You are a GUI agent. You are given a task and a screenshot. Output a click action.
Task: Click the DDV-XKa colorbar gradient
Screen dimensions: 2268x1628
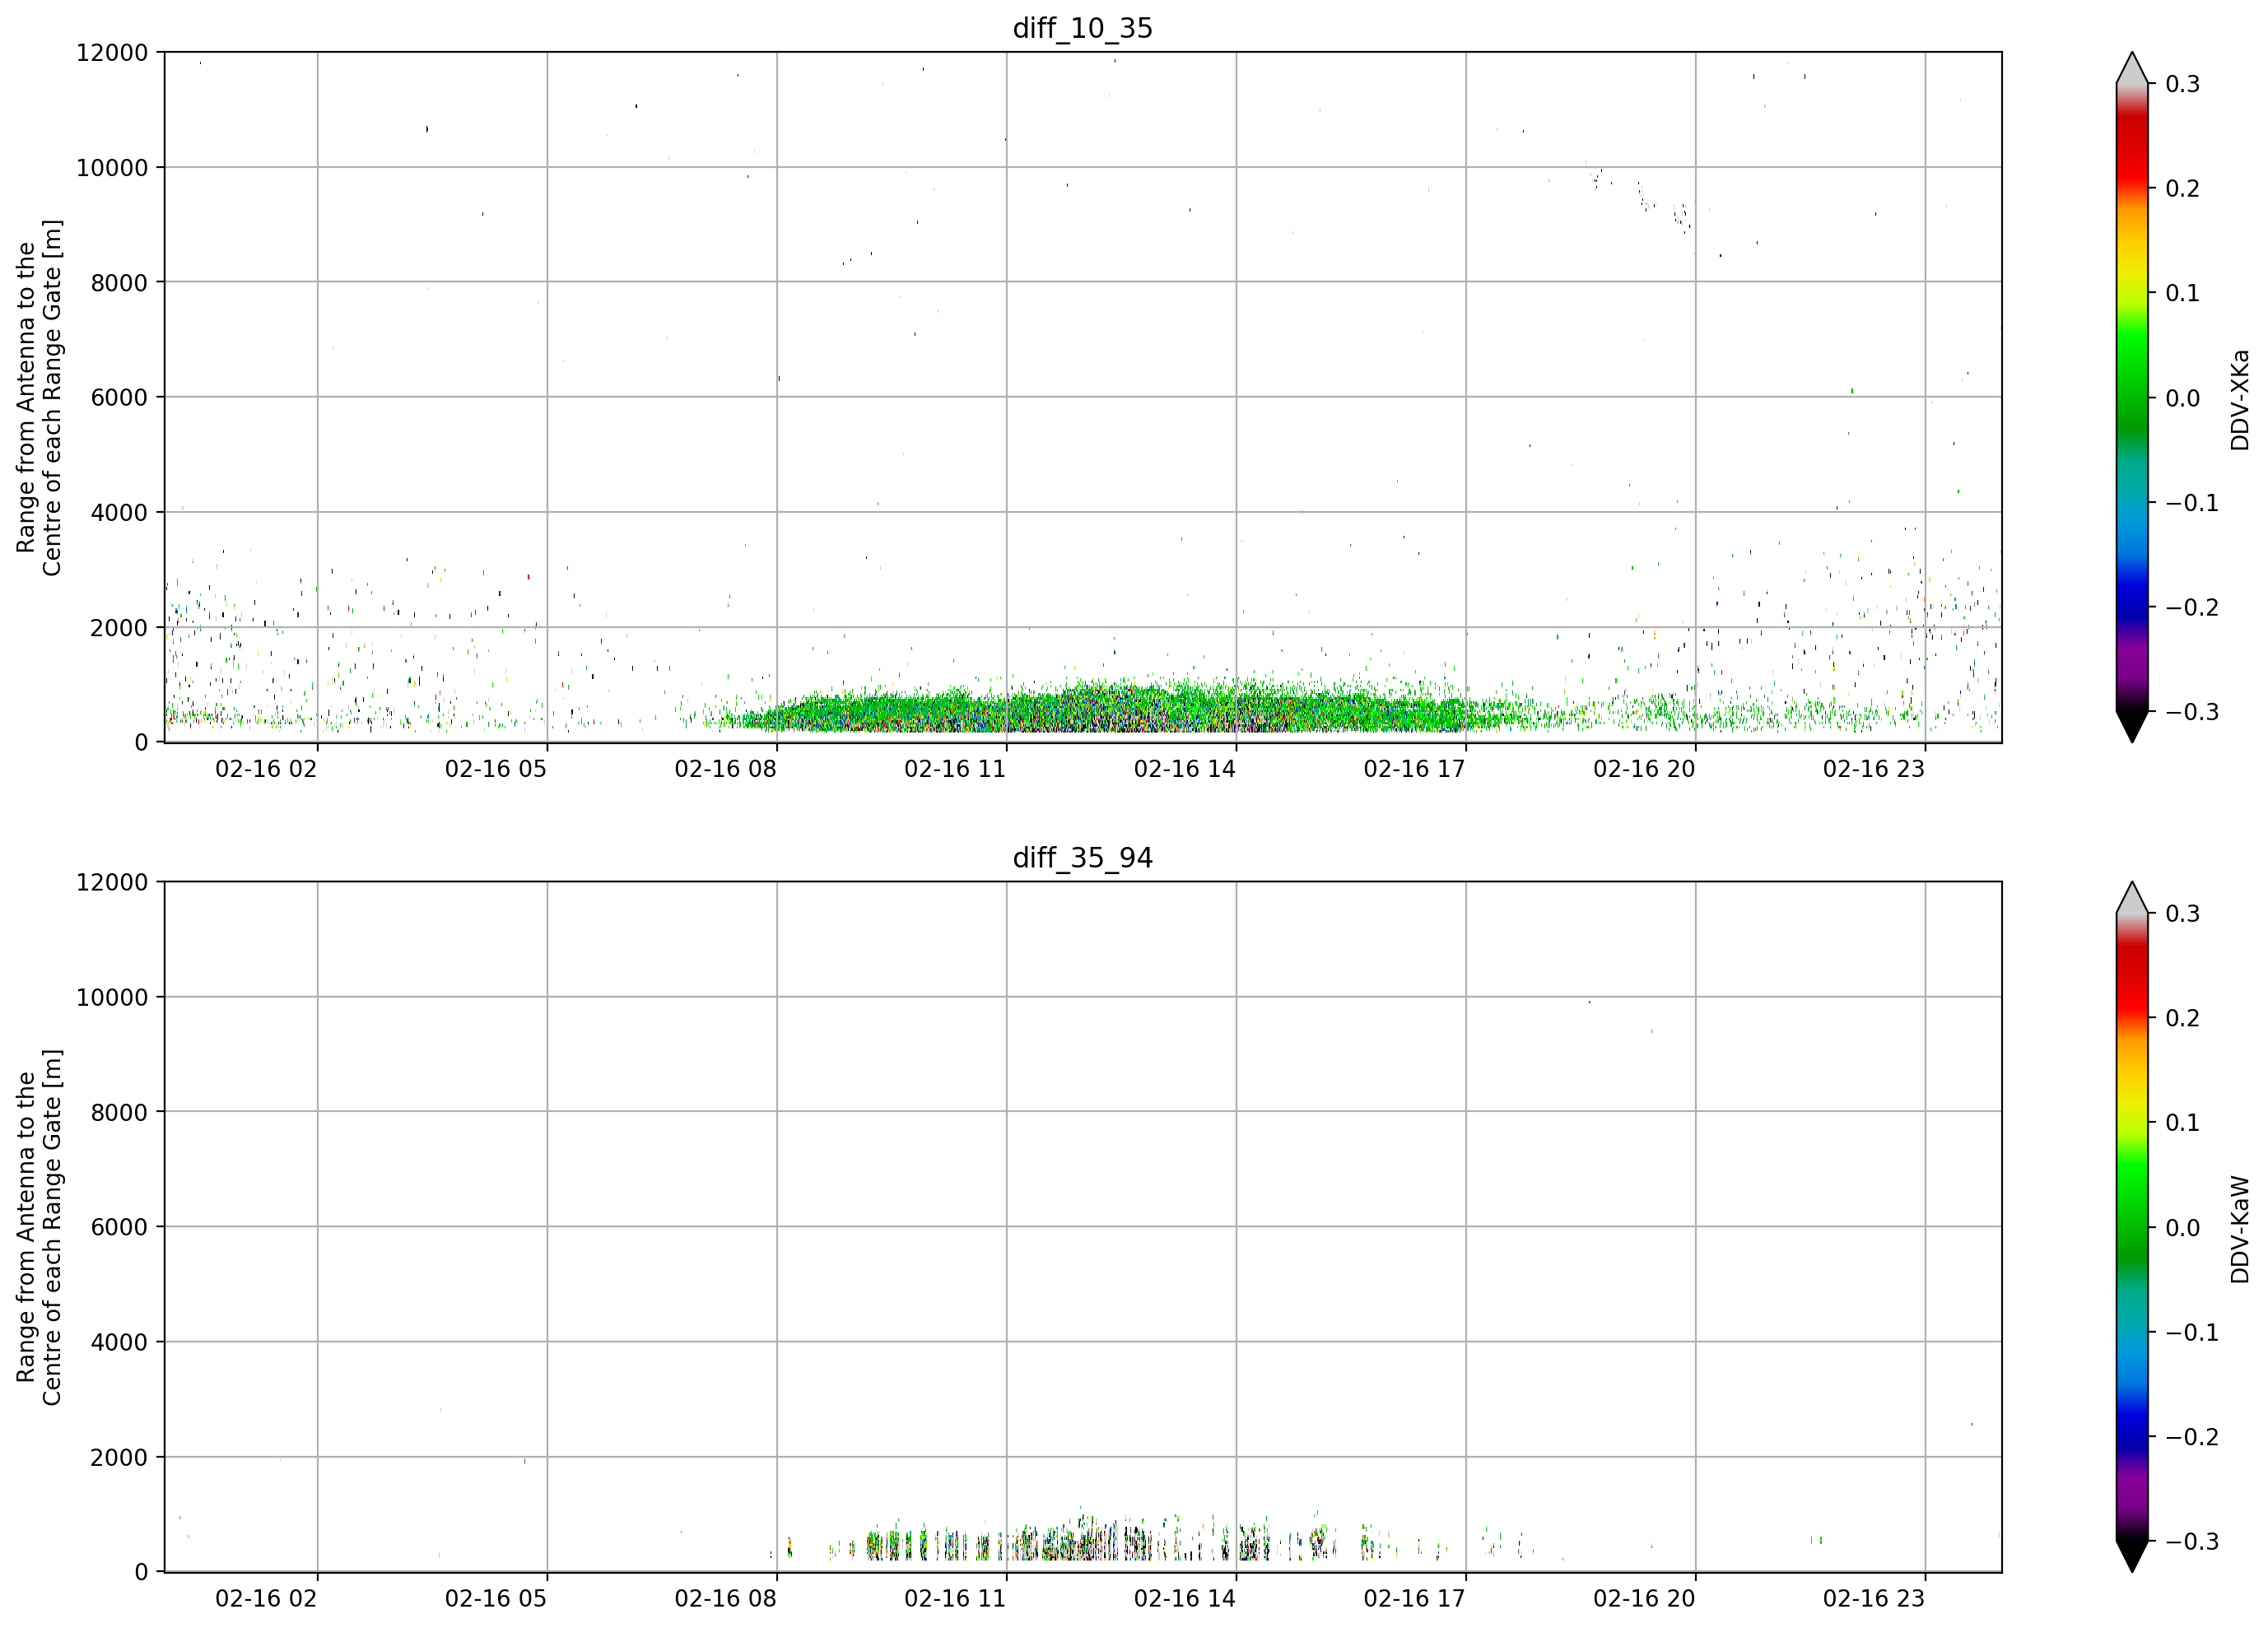point(2131,397)
